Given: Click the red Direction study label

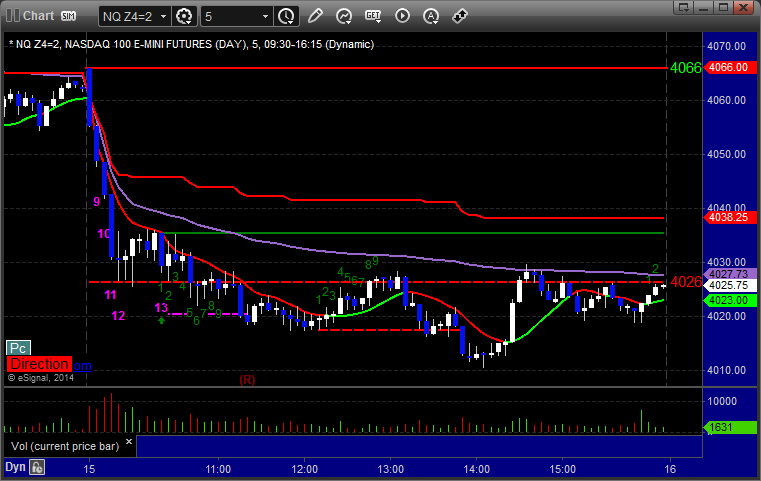Looking at the screenshot, I should pos(39,365).
